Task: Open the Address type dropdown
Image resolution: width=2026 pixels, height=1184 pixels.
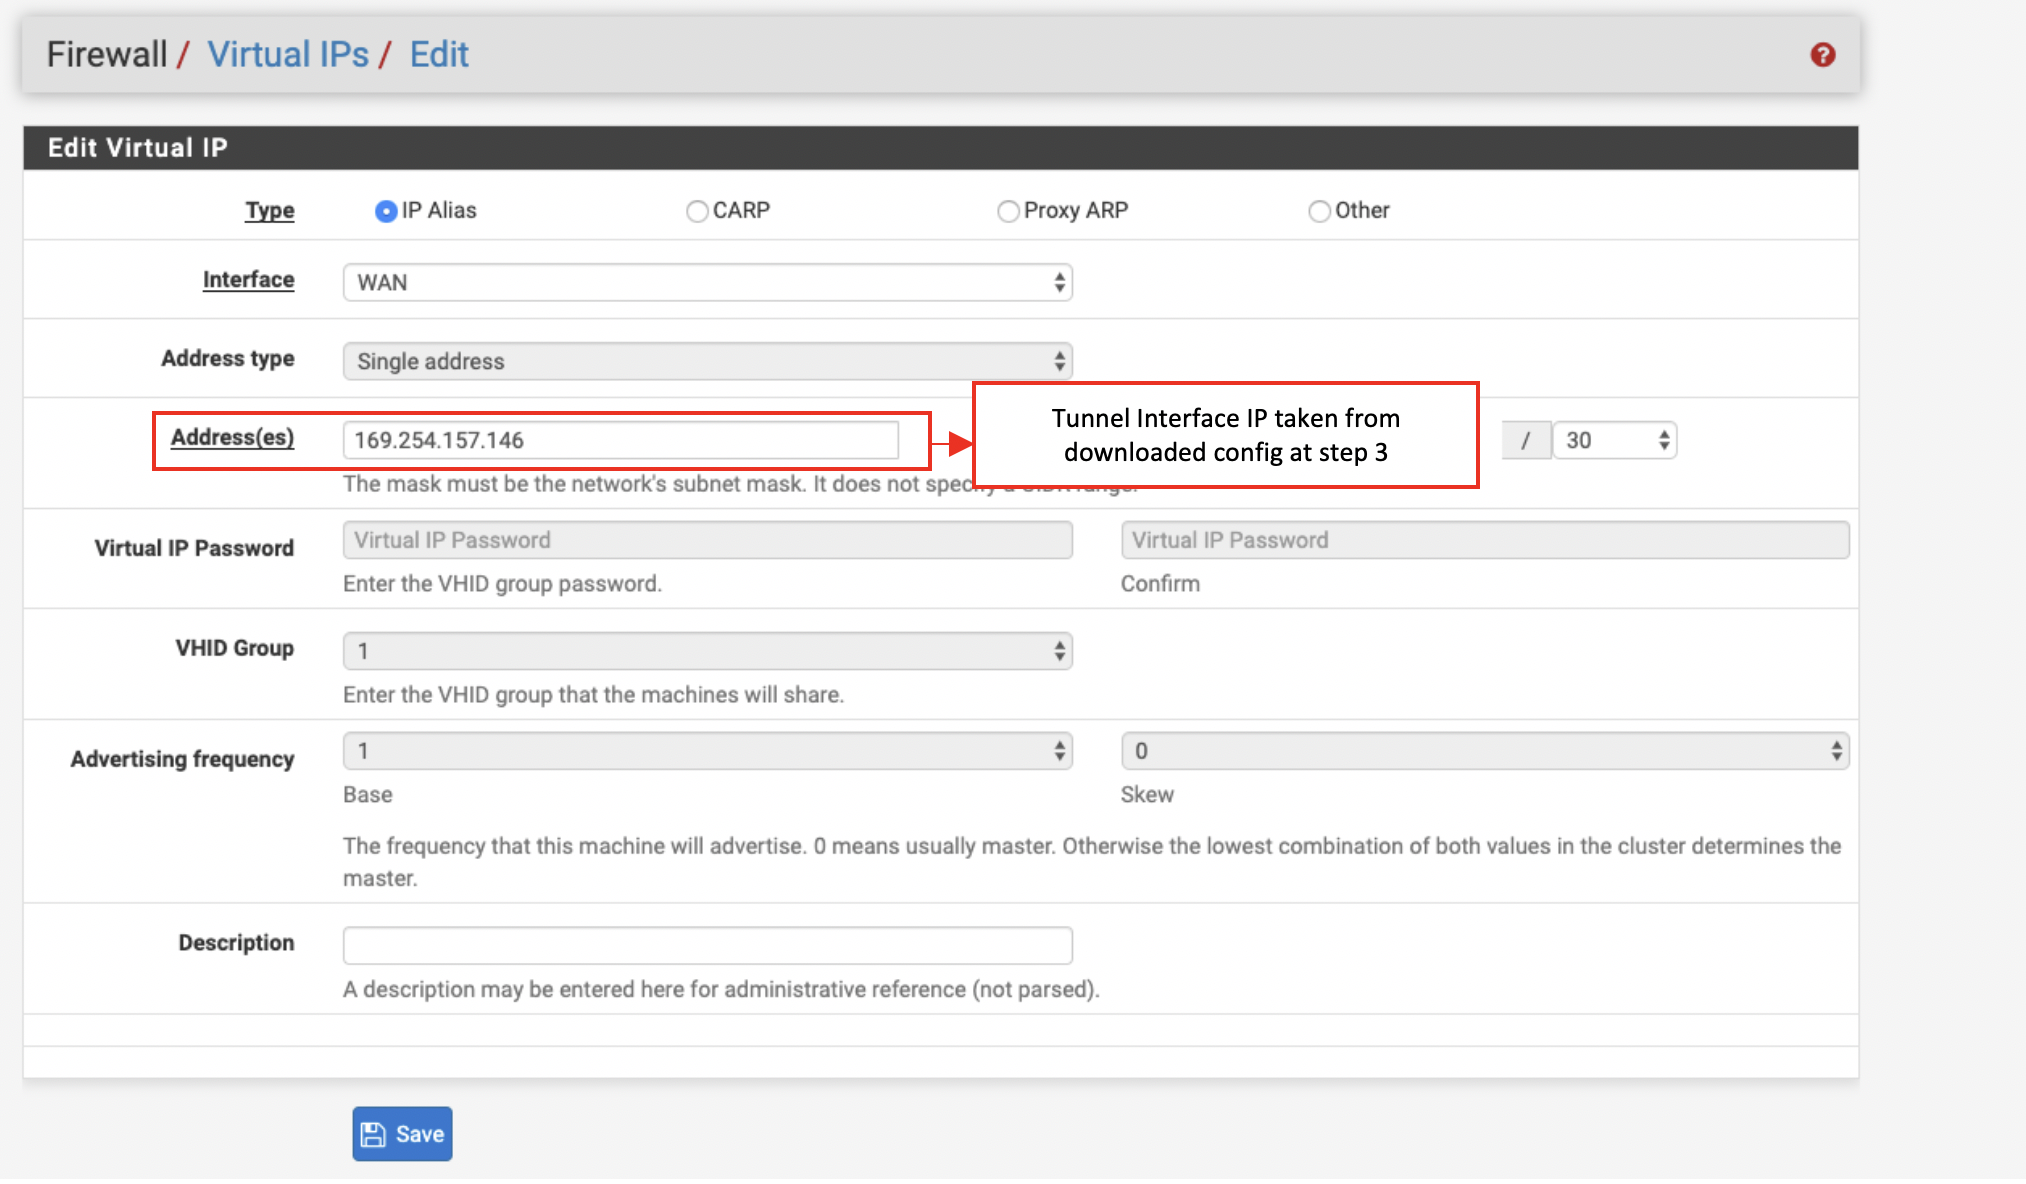Action: point(707,361)
